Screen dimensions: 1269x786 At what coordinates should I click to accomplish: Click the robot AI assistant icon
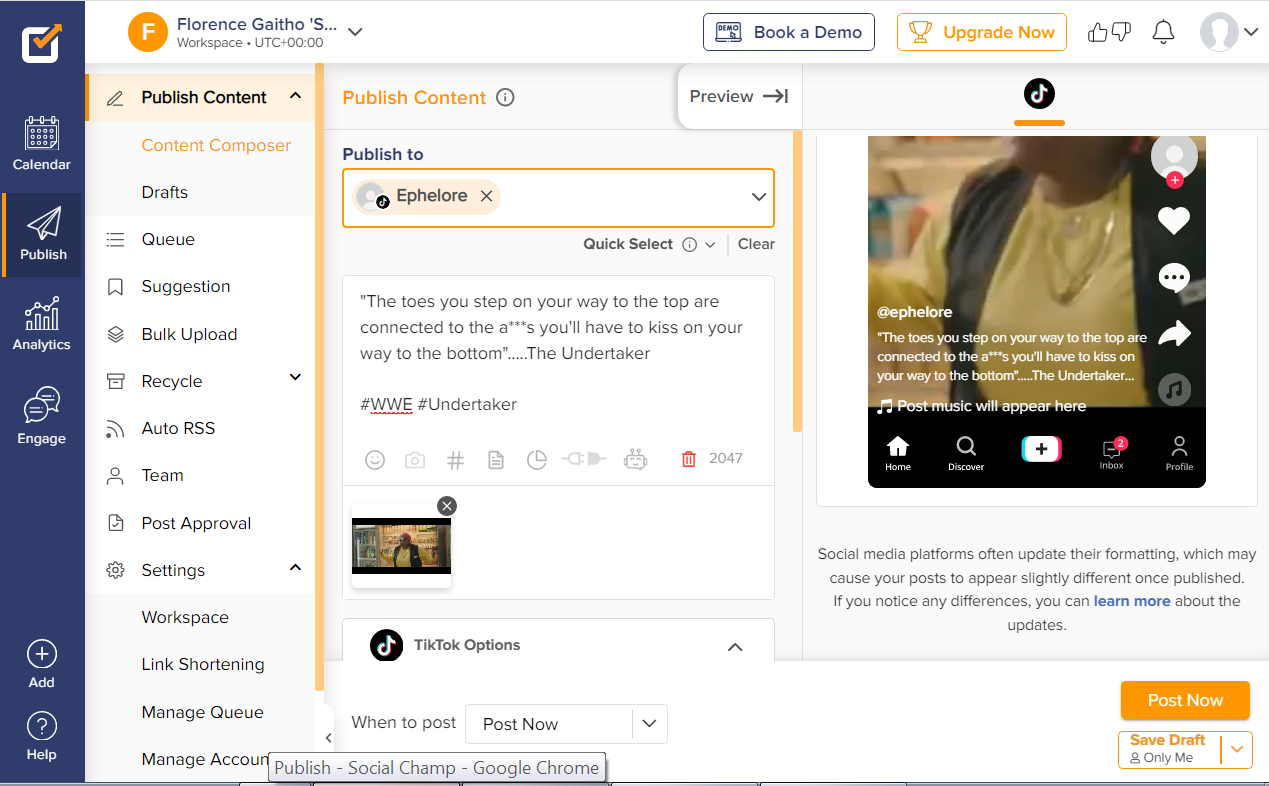point(635,459)
